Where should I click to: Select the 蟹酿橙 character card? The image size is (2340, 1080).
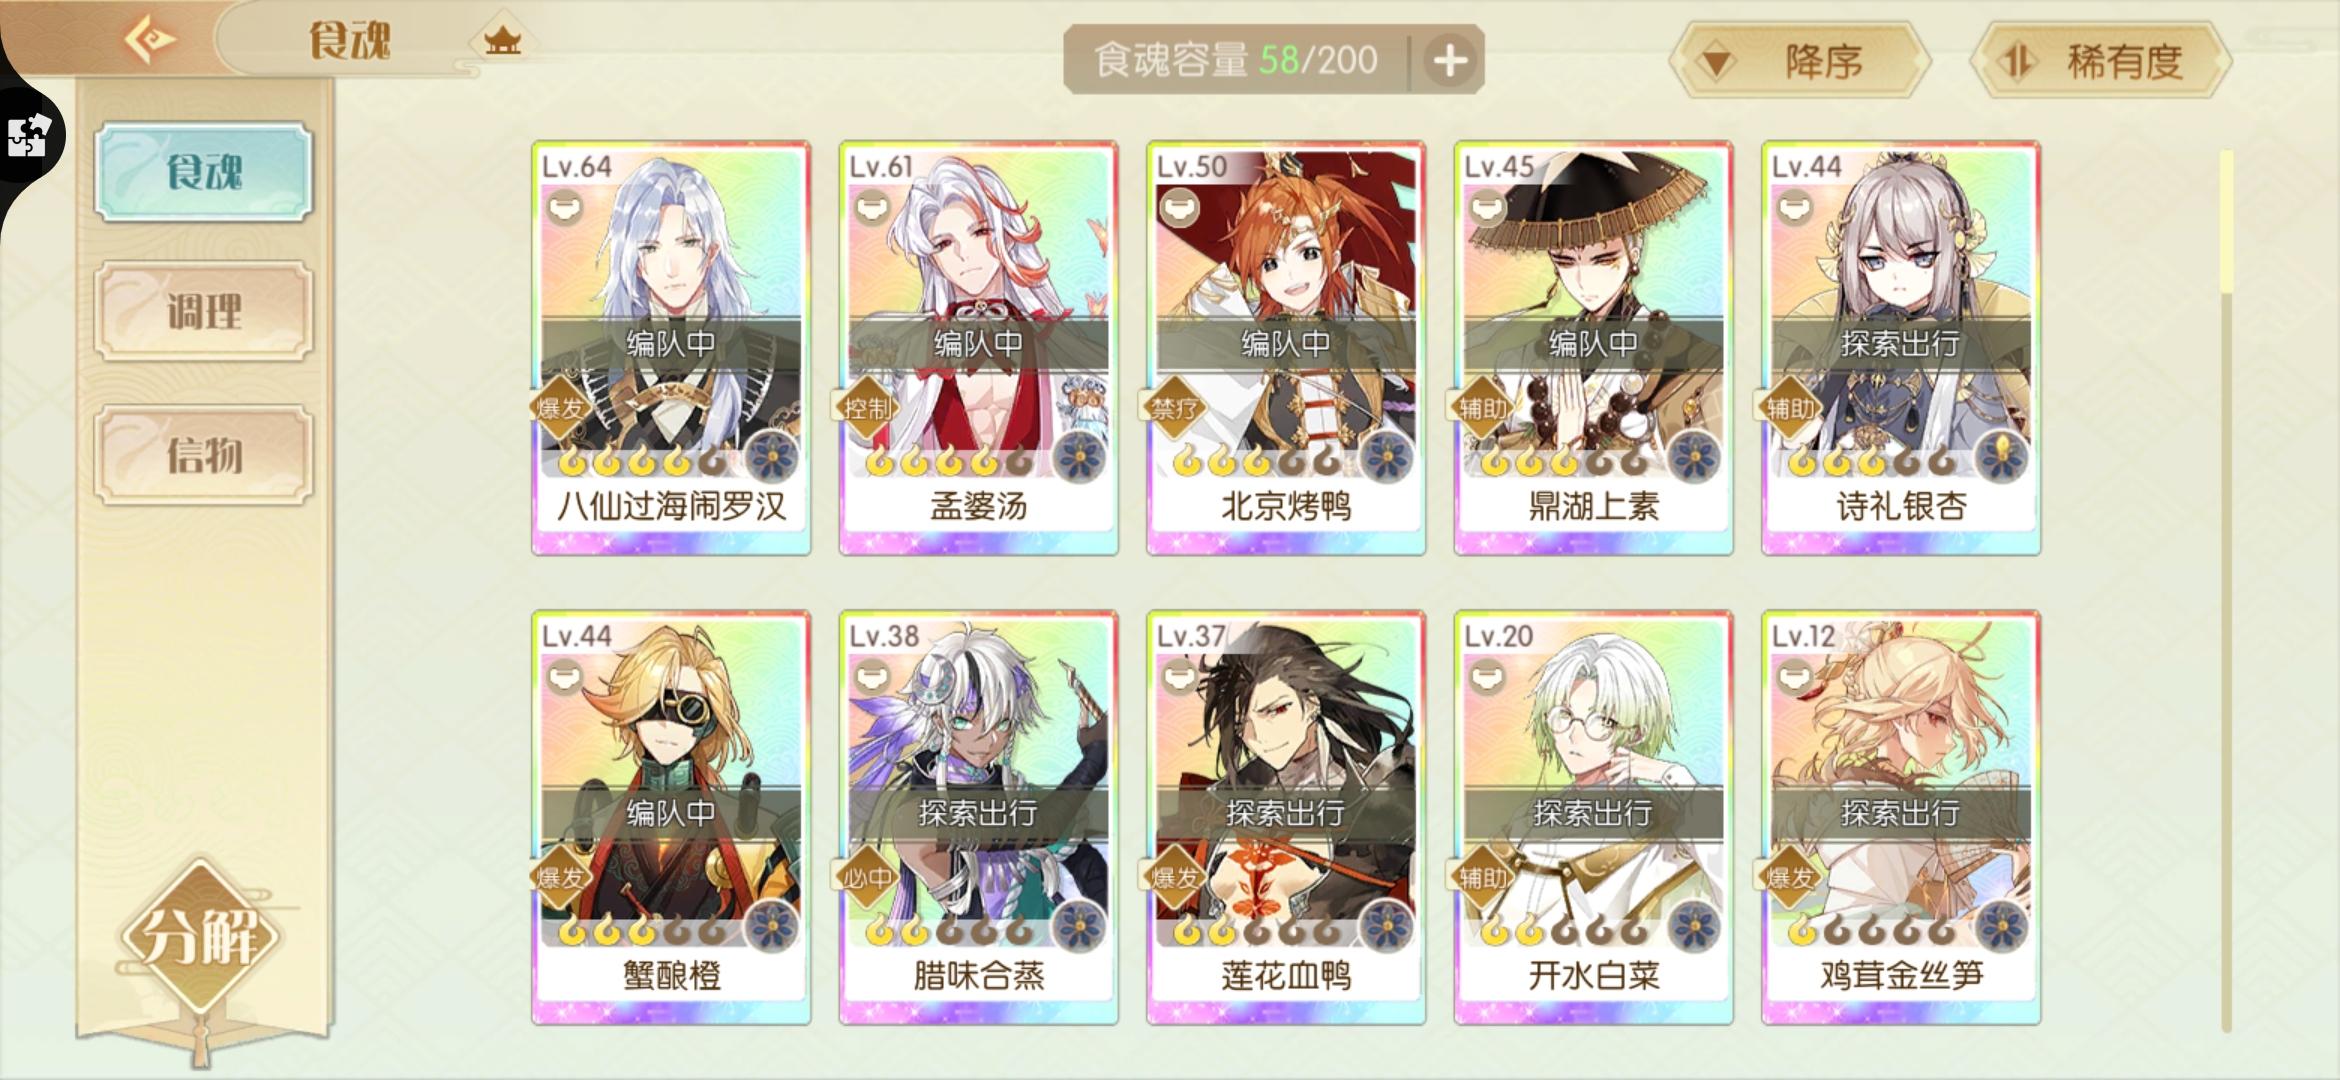pos(671,818)
